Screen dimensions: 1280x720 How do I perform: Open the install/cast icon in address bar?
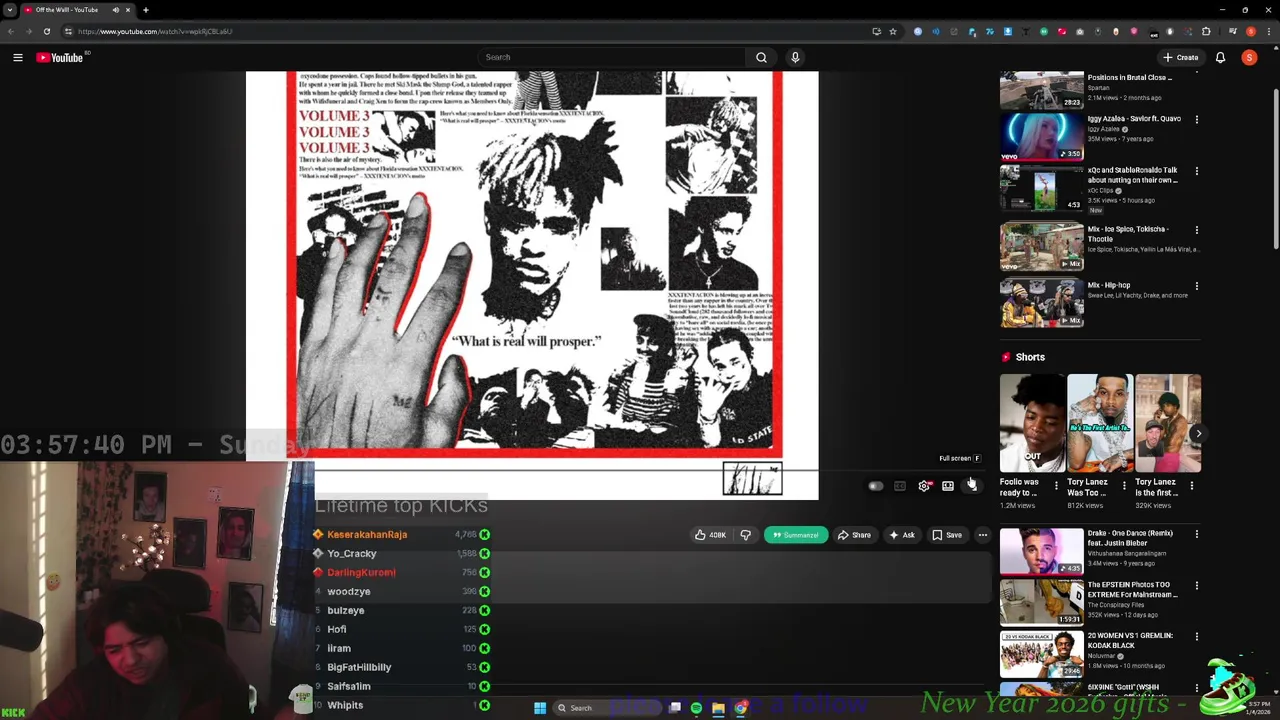[x=876, y=31]
